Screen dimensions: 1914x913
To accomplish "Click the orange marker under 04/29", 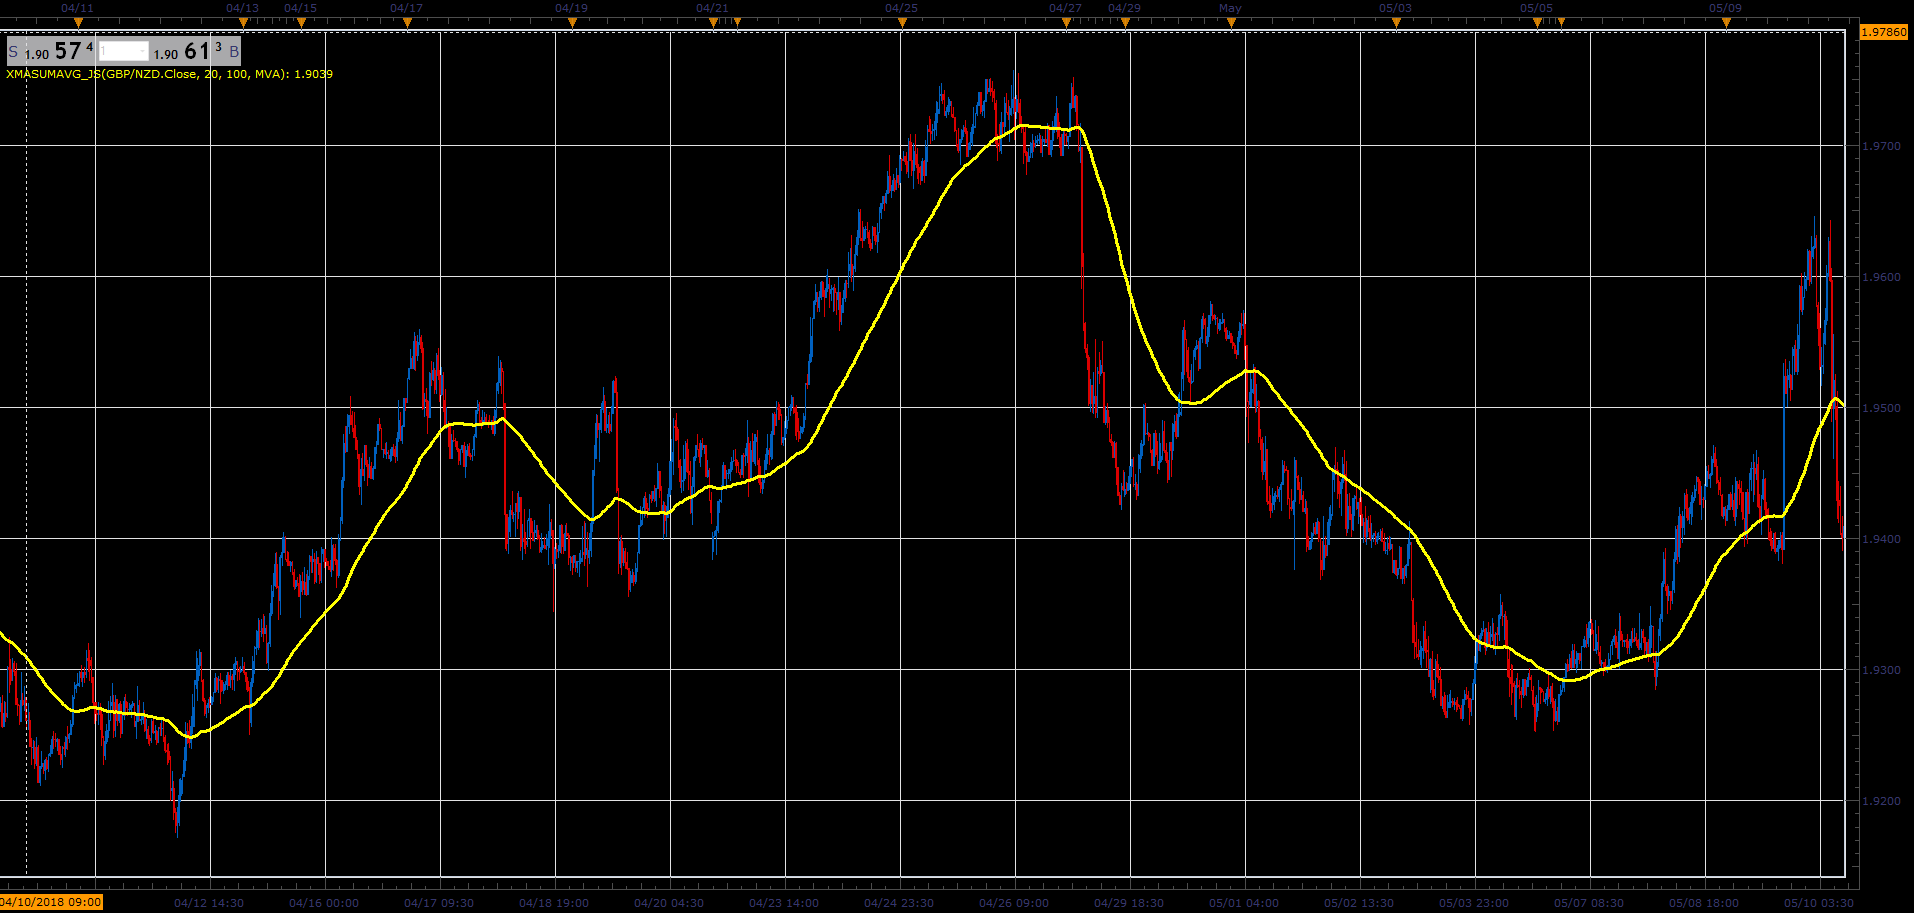I will click(x=1125, y=22).
